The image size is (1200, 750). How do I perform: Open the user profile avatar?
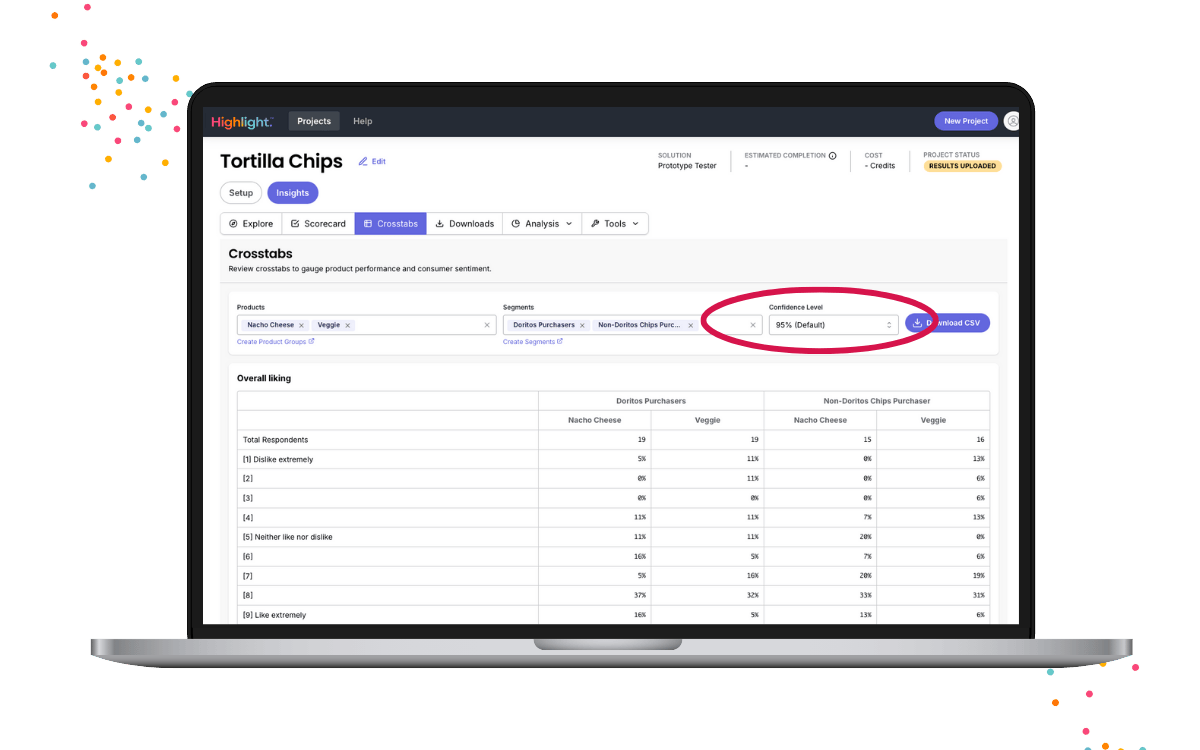click(1012, 121)
